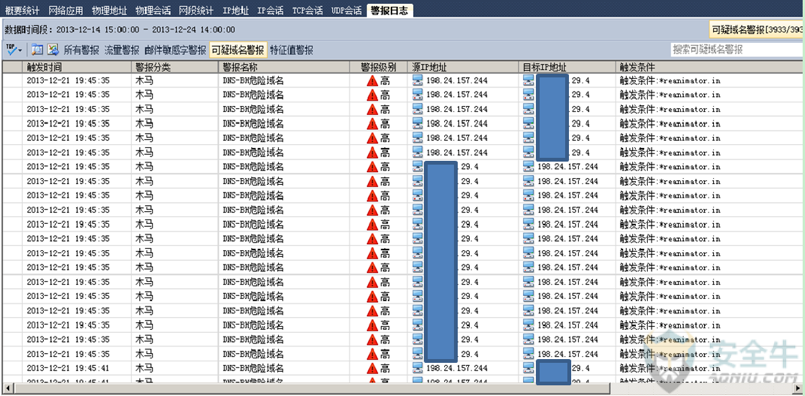Switch to the 概要统计 tab
805x396 pixels.
[22, 10]
